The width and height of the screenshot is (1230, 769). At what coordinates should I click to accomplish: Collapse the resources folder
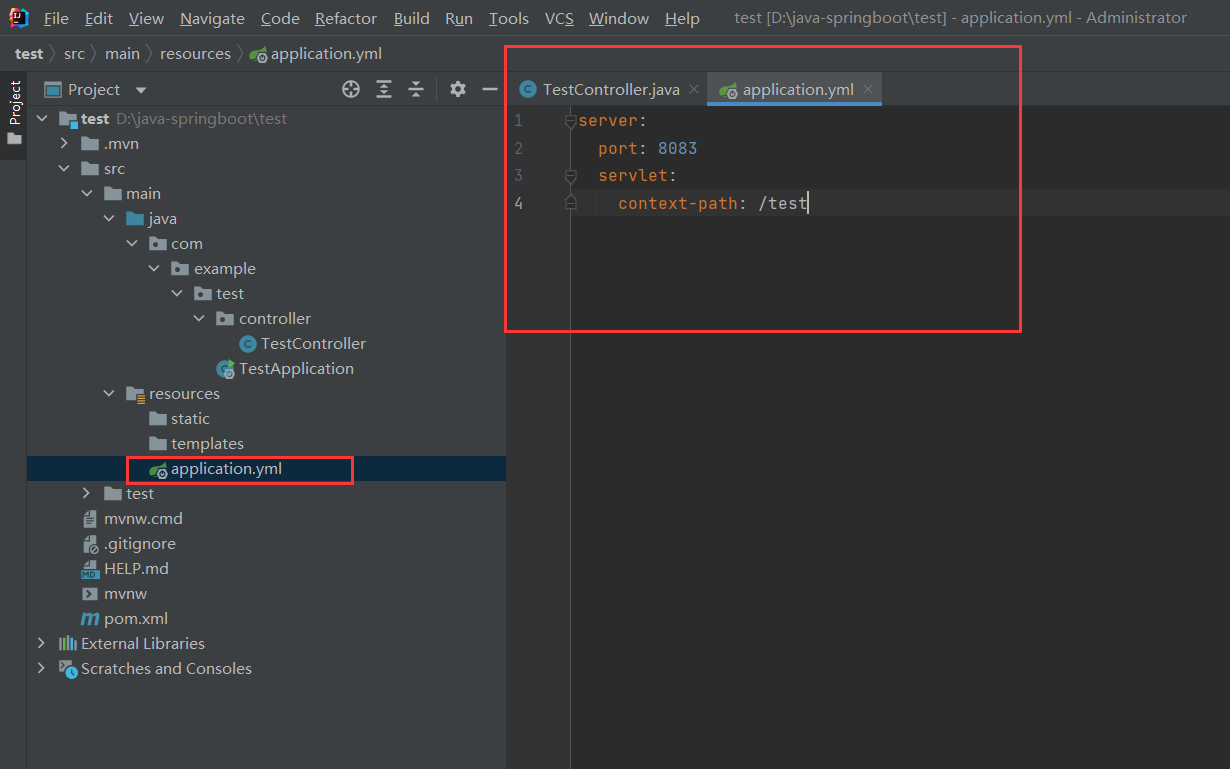pos(110,394)
